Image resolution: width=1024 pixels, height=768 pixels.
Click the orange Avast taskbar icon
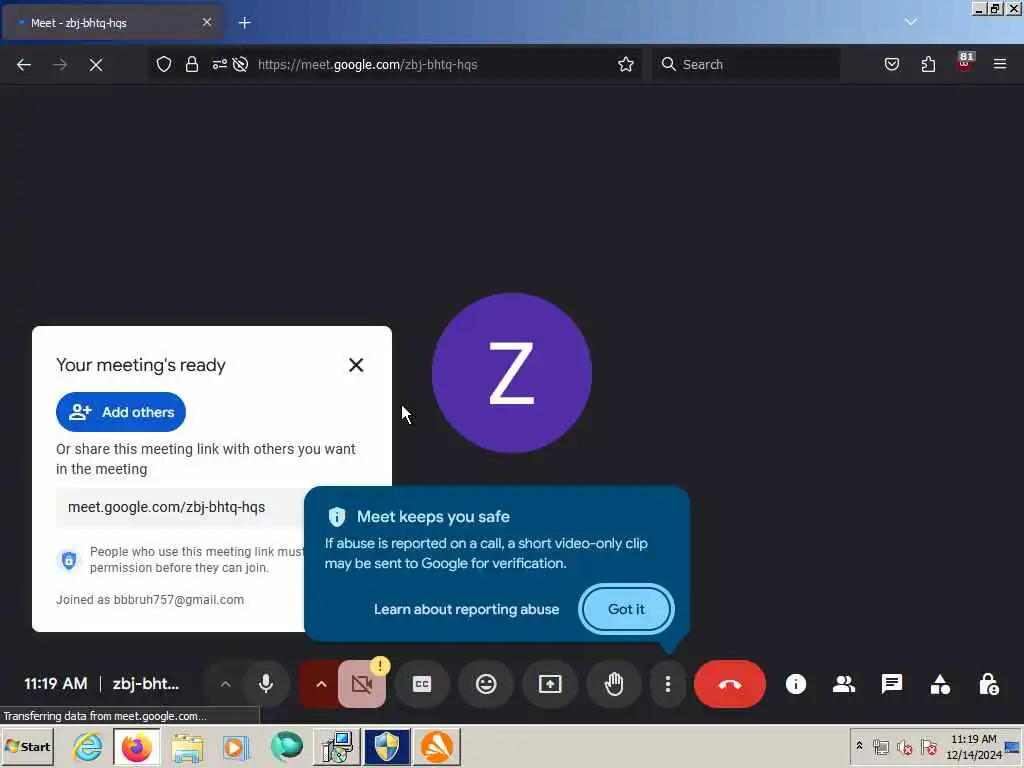click(437, 746)
